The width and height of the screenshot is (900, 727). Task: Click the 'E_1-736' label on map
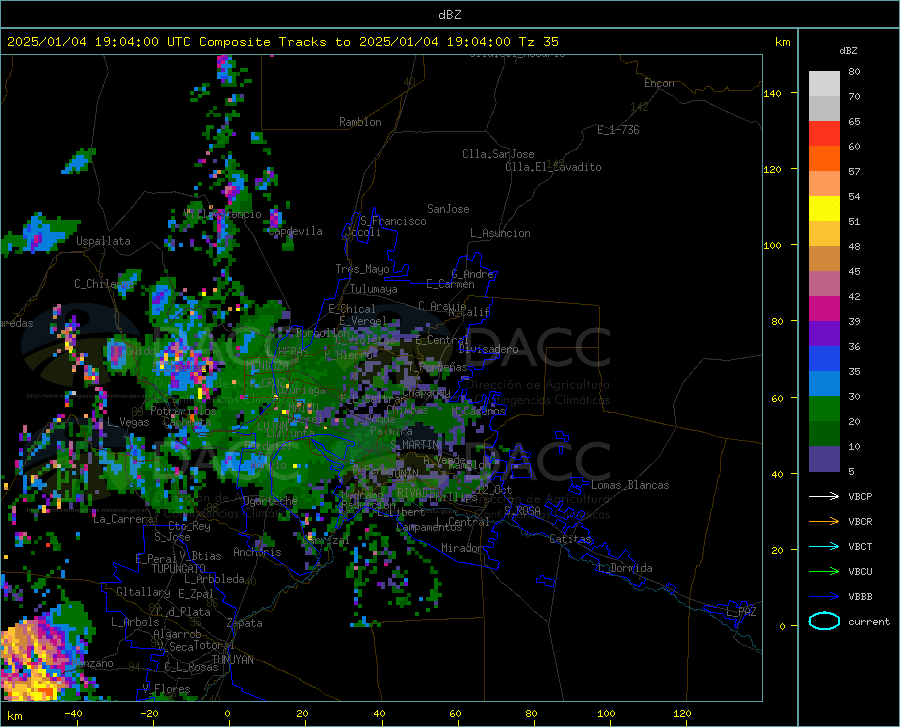coord(618,130)
